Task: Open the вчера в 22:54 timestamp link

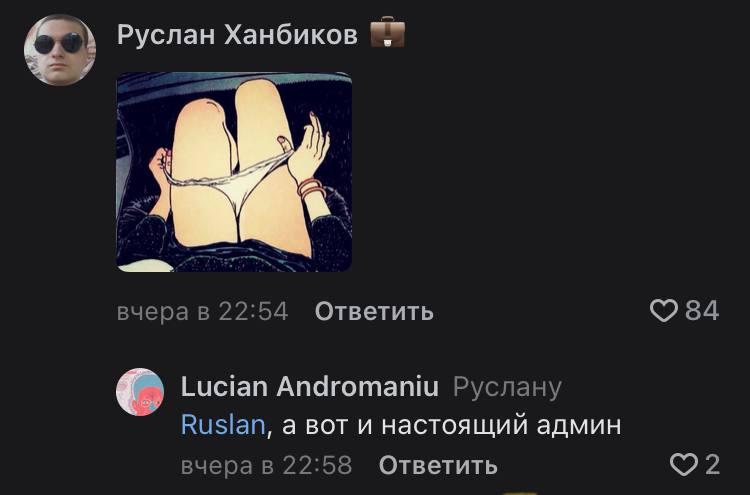Action: [x=202, y=312]
